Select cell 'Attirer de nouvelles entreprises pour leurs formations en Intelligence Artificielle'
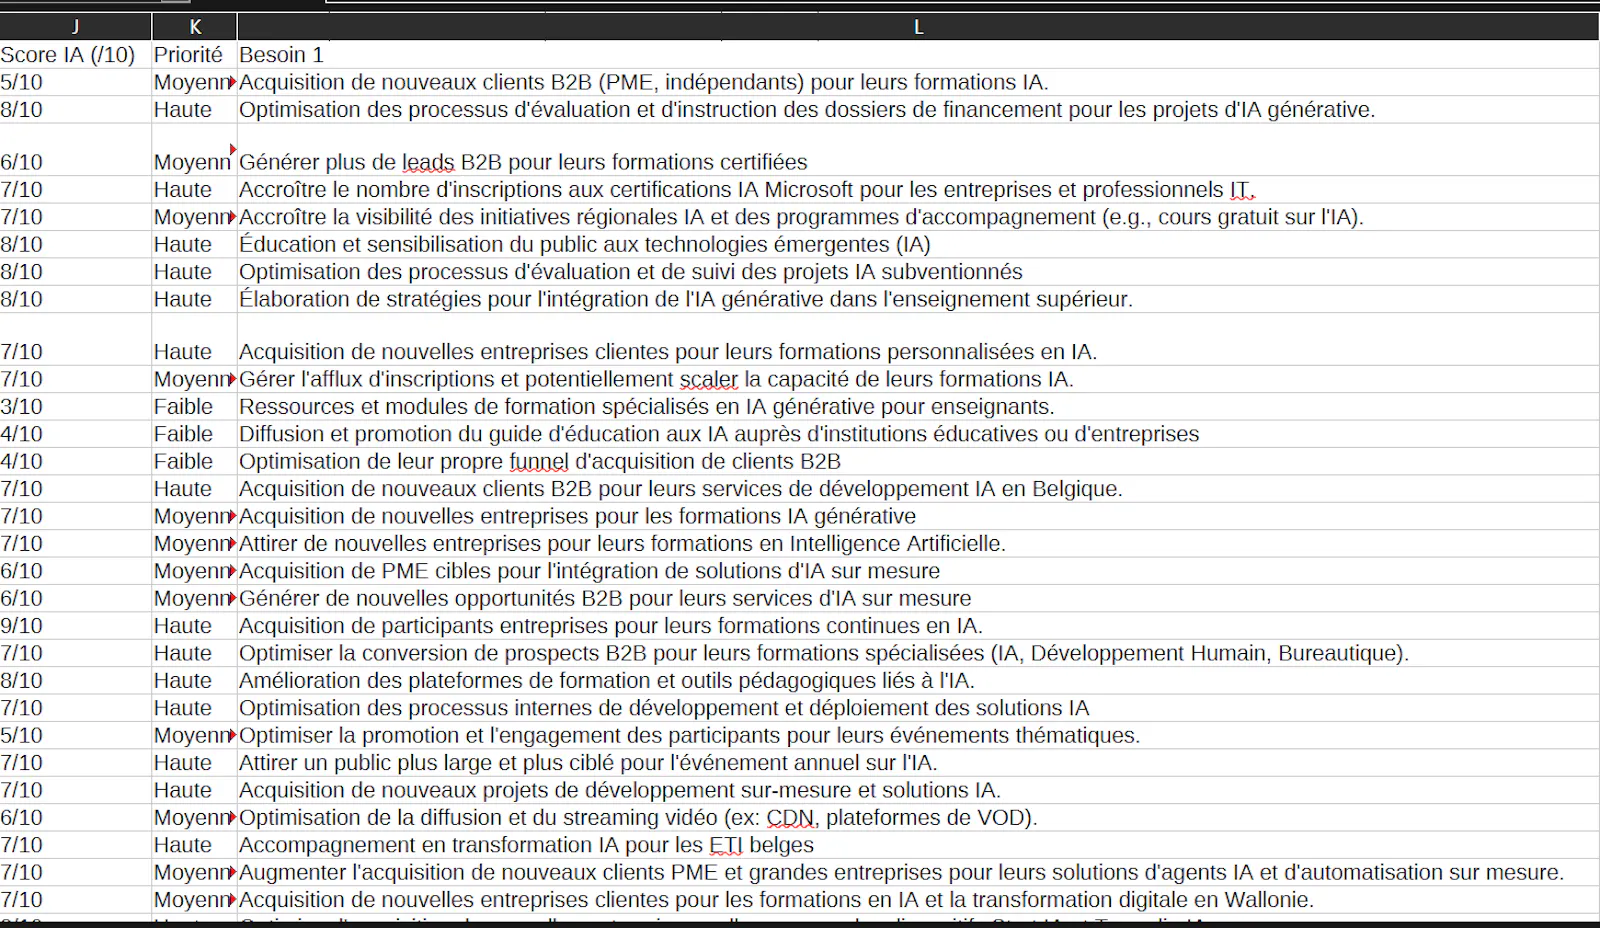1600x928 pixels. pyautogui.click(x=918, y=544)
